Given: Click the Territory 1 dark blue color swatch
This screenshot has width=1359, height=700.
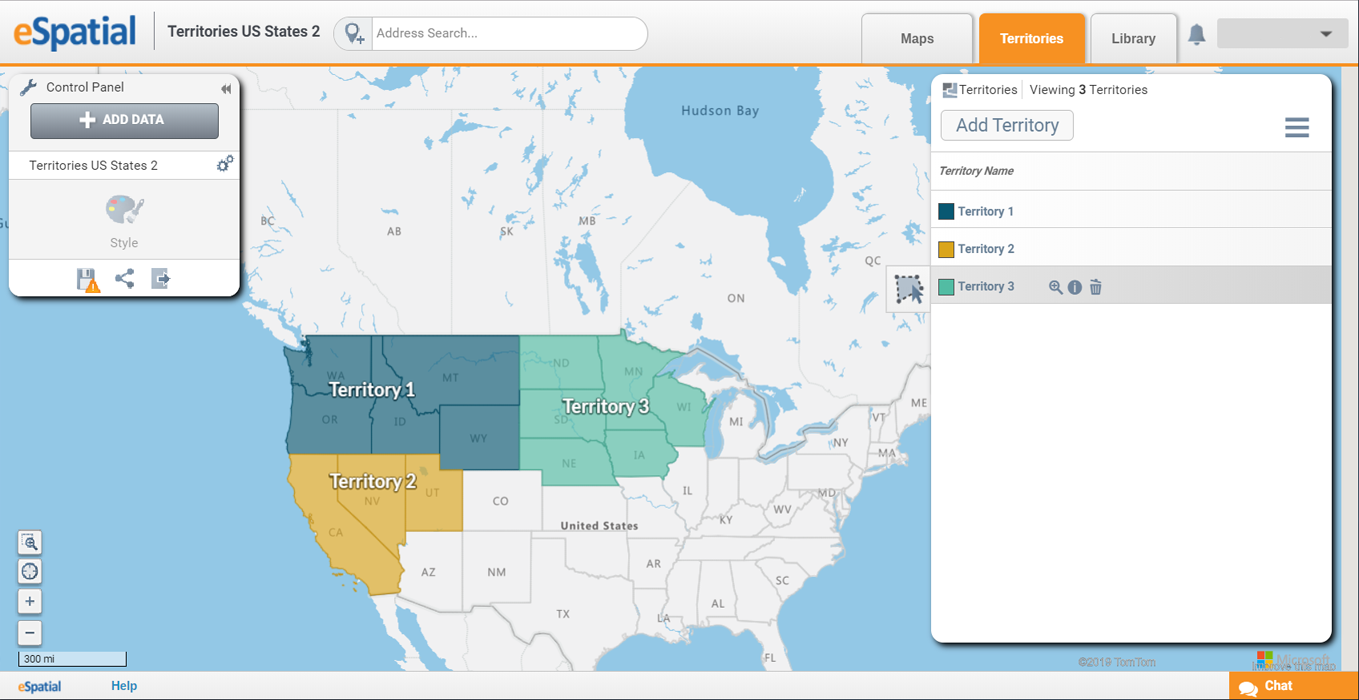Looking at the screenshot, I should pos(946,211).
